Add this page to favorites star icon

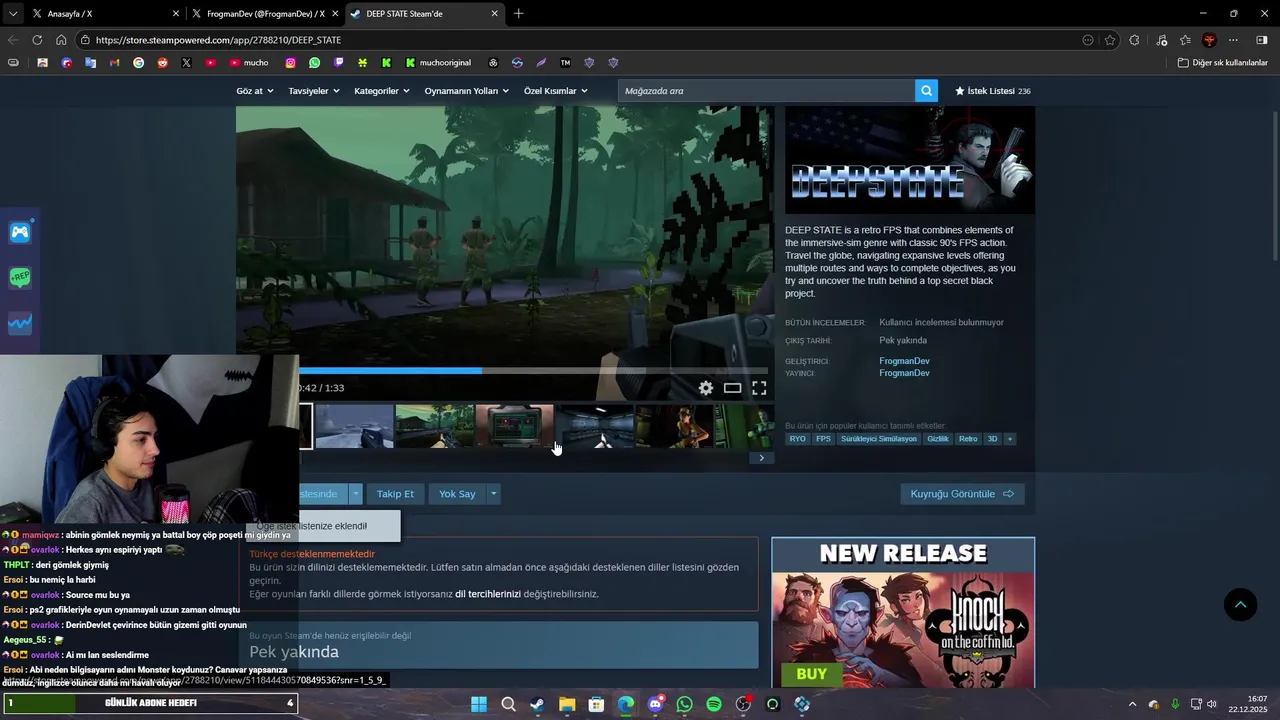[1110, 40]
